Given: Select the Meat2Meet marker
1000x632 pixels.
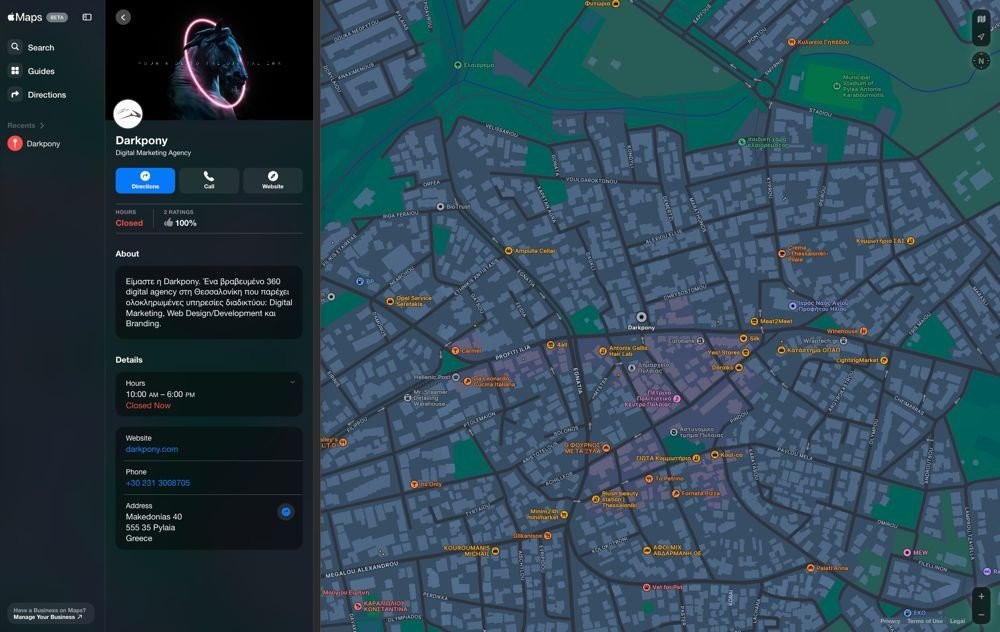Looking at the screenshot, I should [754, 321].
